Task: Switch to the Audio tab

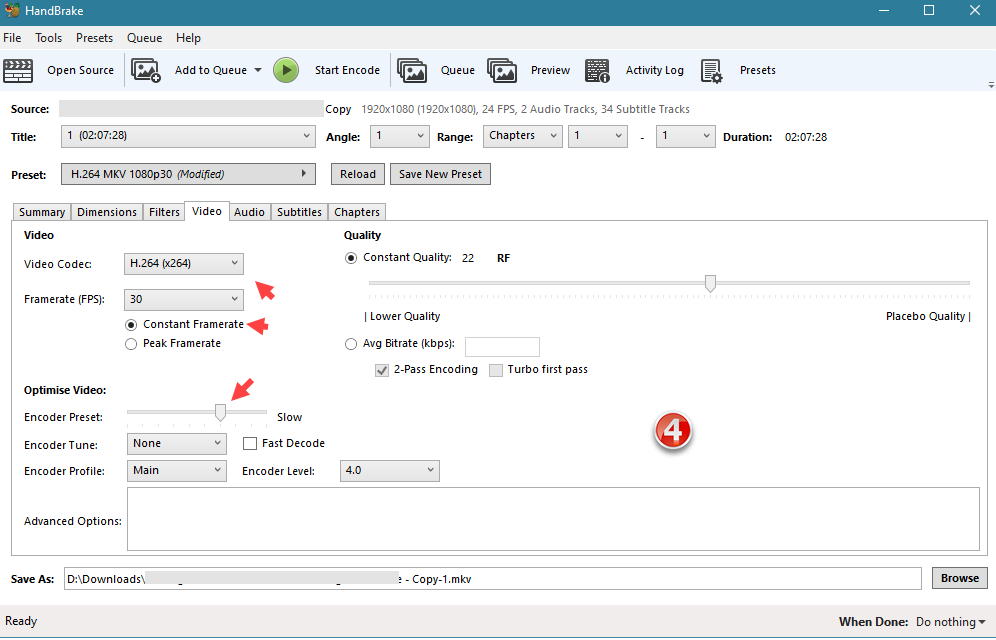Action: [x=249, y=212]
